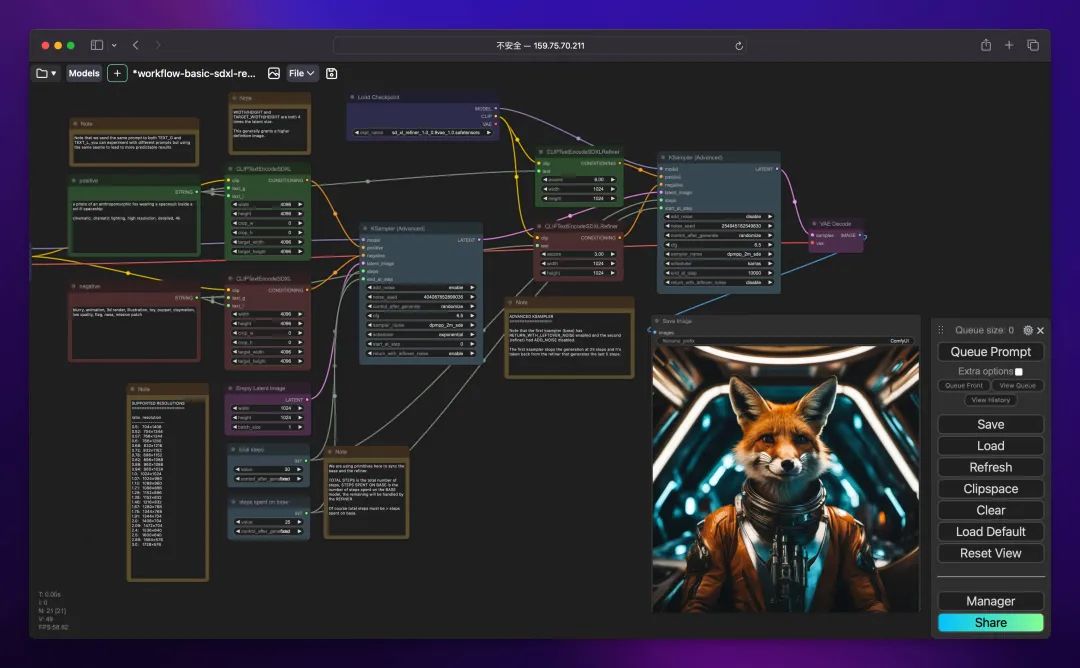1080x668 pixels.
Task: Collapse the Save Image node via its title dot
Action: 657,321
